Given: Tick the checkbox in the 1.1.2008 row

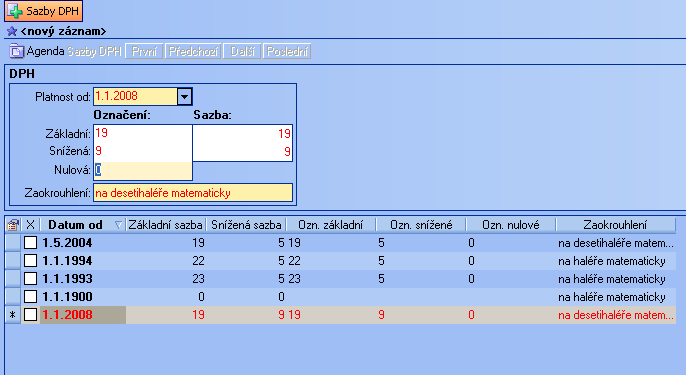Looking at the screenshot, I should click(x=30, y=315).
